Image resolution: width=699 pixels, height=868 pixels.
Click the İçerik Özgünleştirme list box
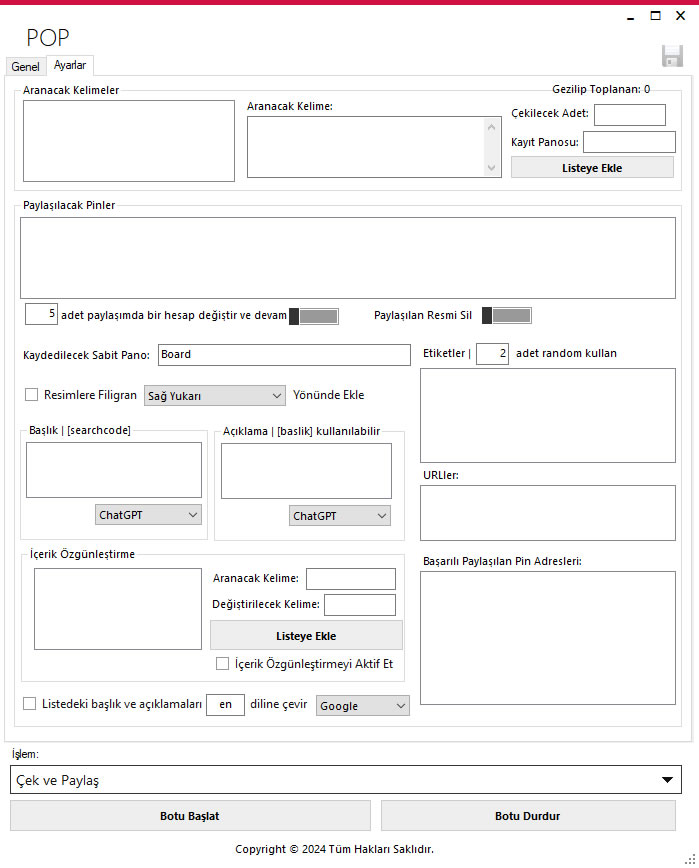tap(118, 609)
